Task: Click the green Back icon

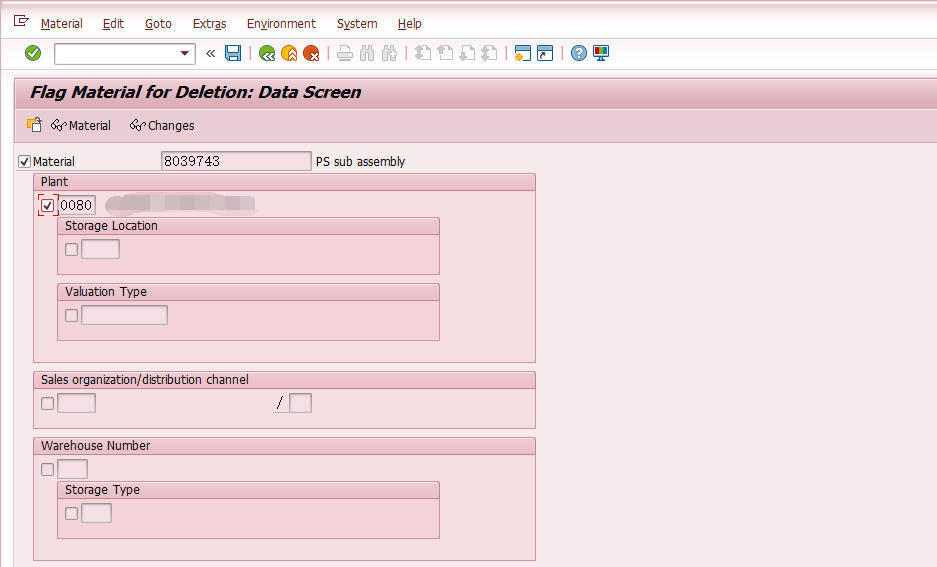Action: (267, 54)
